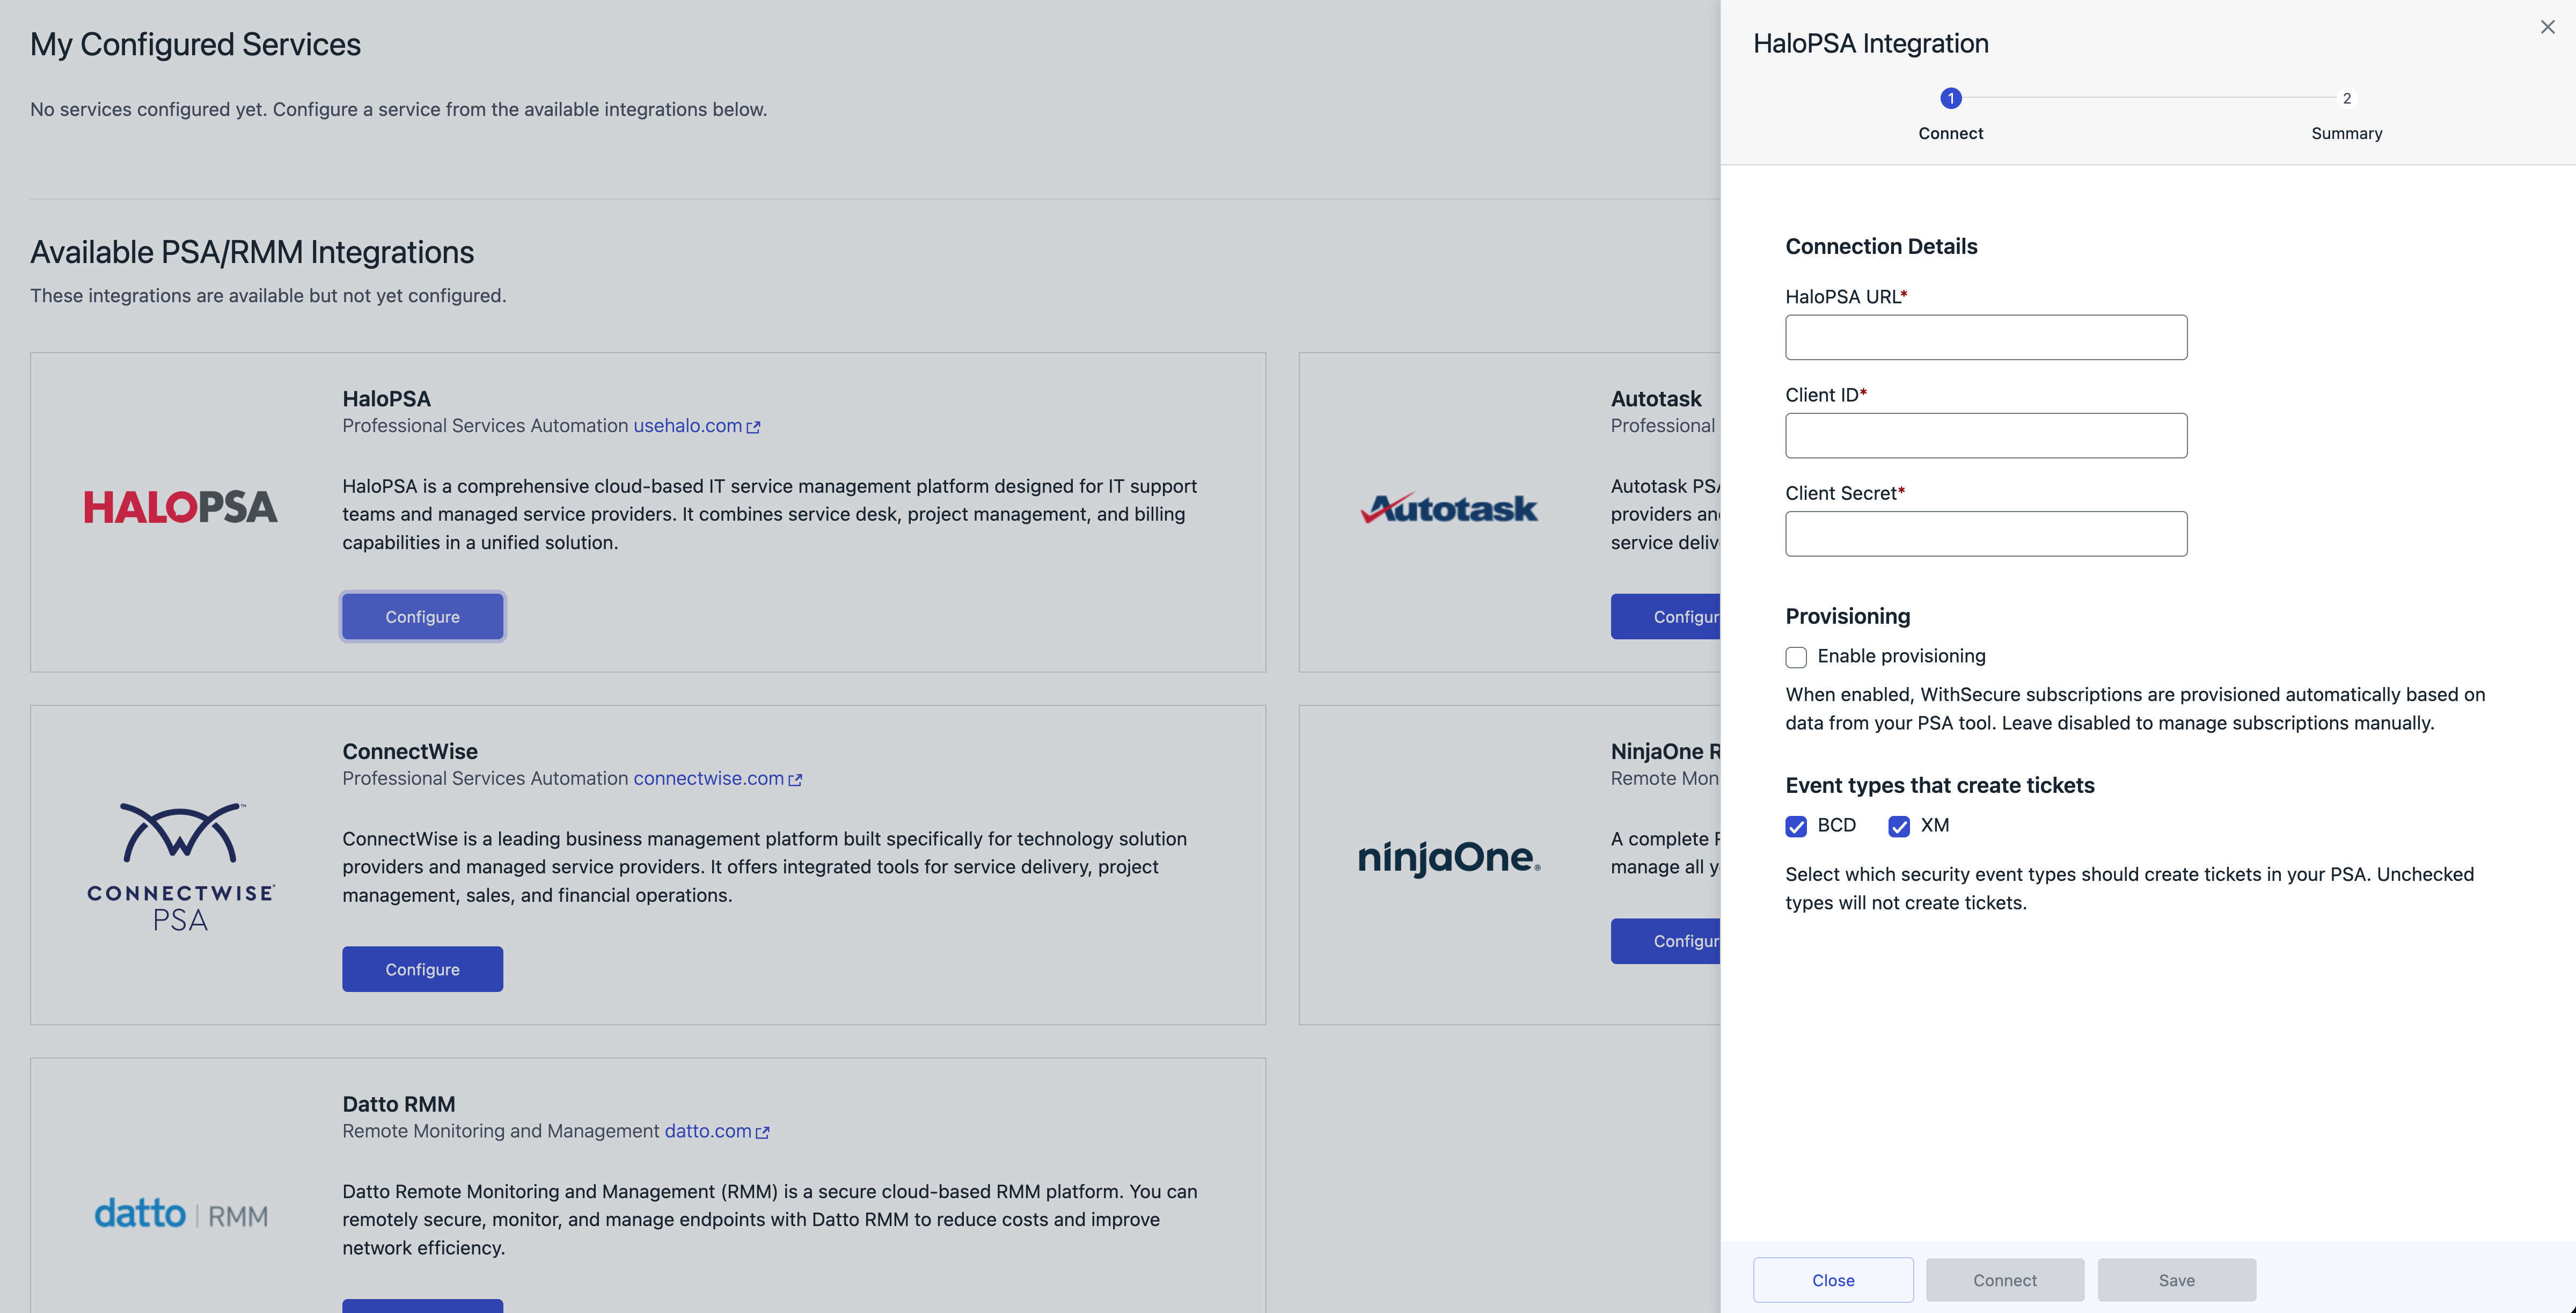Click the 'No services configured yet' message
2576x1313 pixels.
[x=398, y=109]
